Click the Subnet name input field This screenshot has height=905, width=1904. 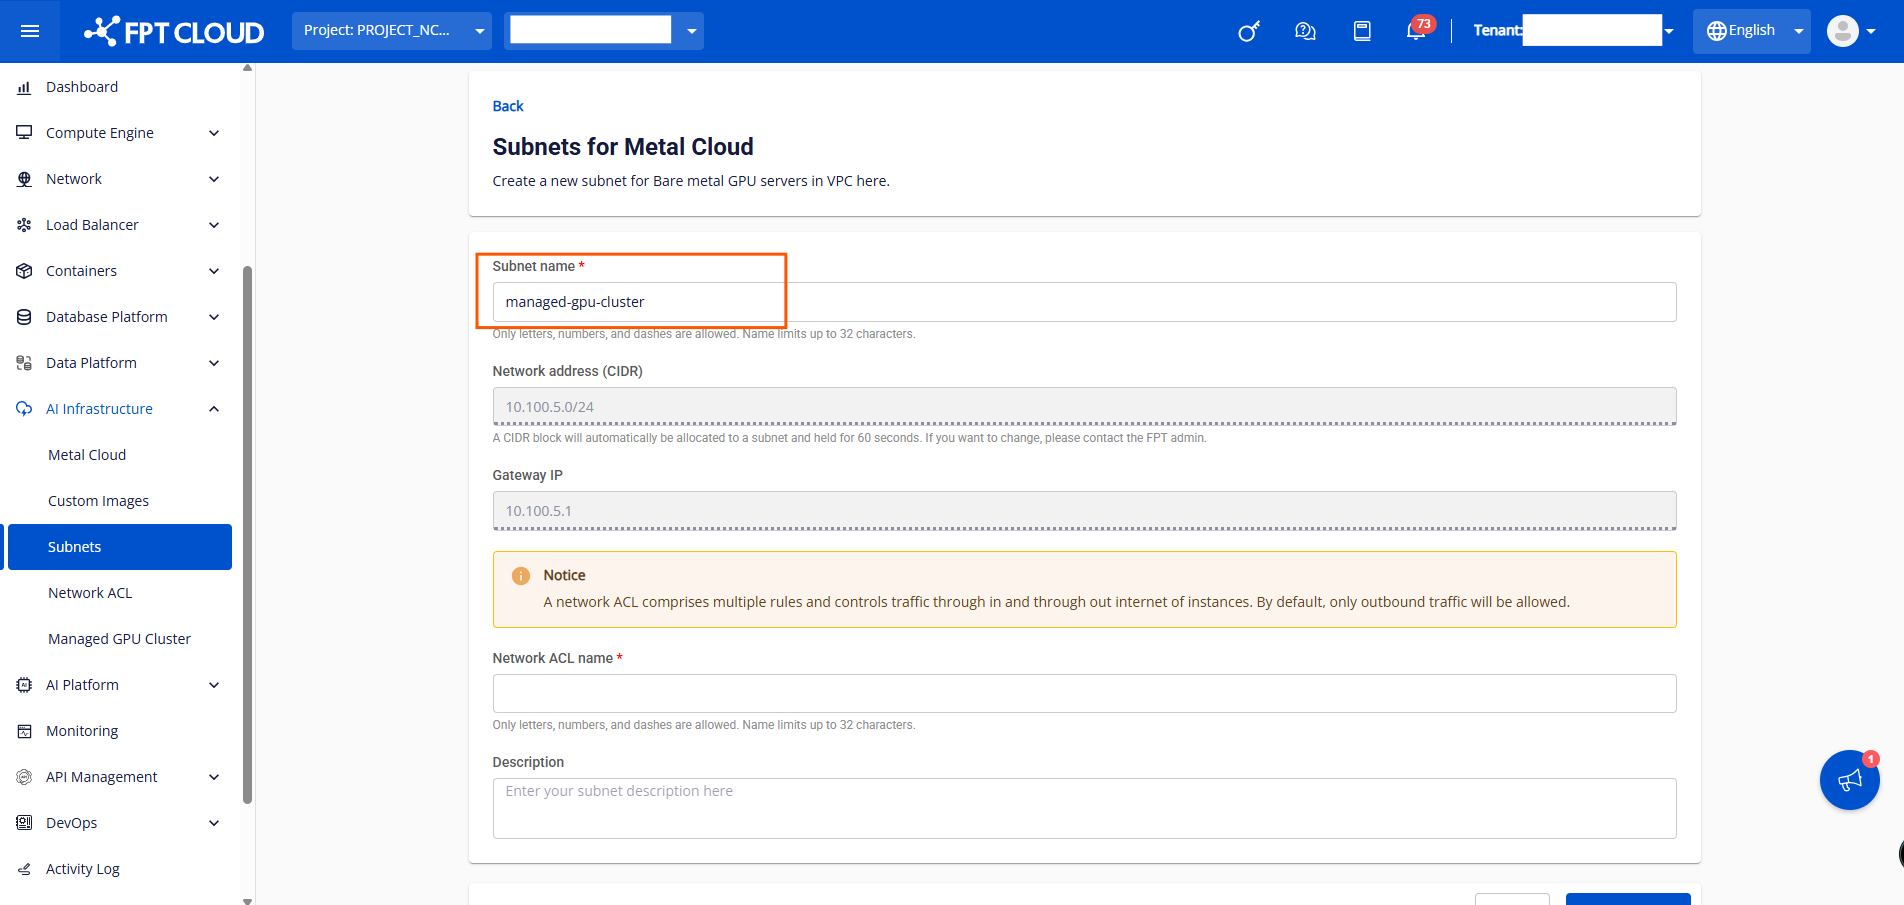tap(1084, 302)
